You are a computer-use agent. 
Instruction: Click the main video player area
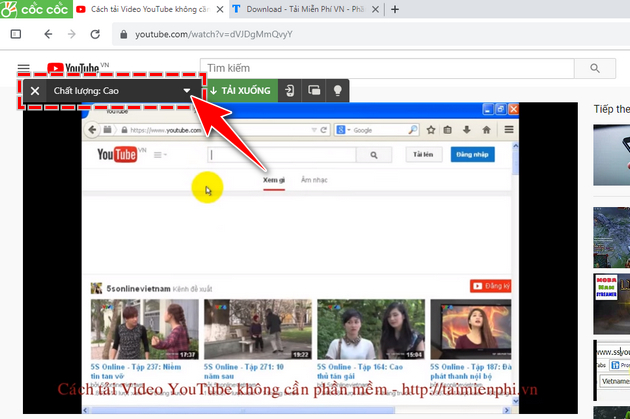300,258
